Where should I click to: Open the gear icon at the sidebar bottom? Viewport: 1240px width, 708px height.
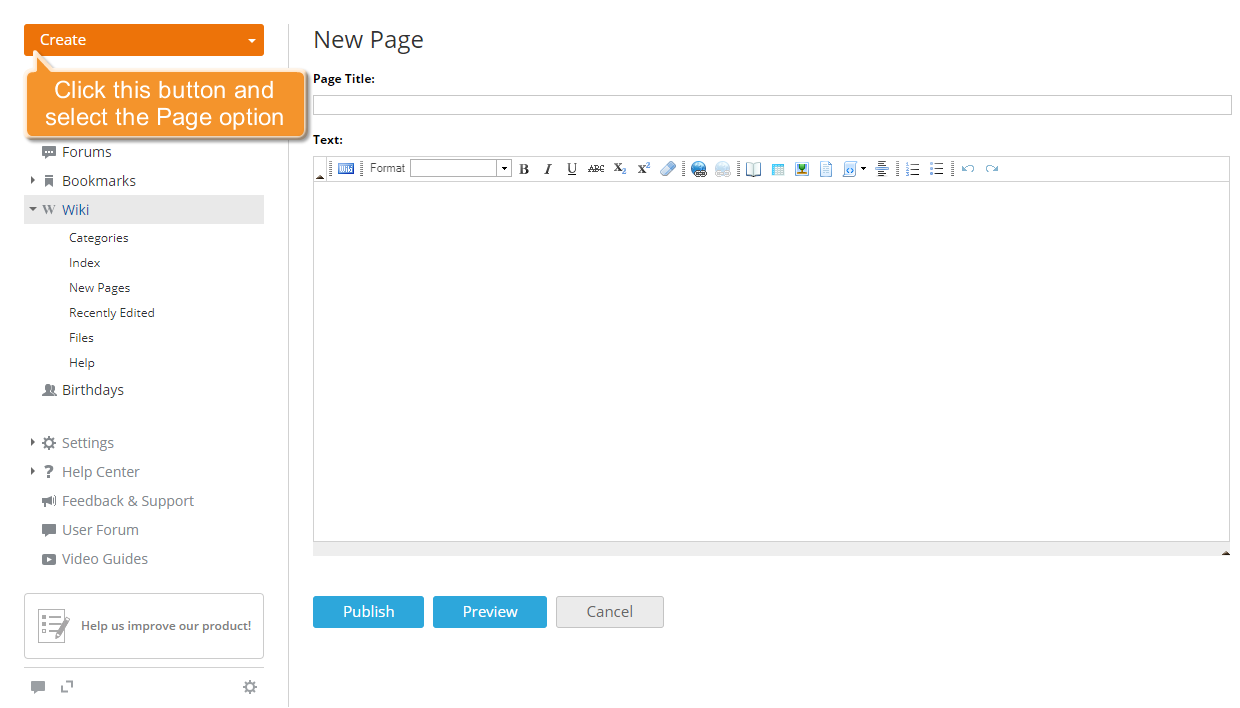pyautogui.click(x=250, y=687)
